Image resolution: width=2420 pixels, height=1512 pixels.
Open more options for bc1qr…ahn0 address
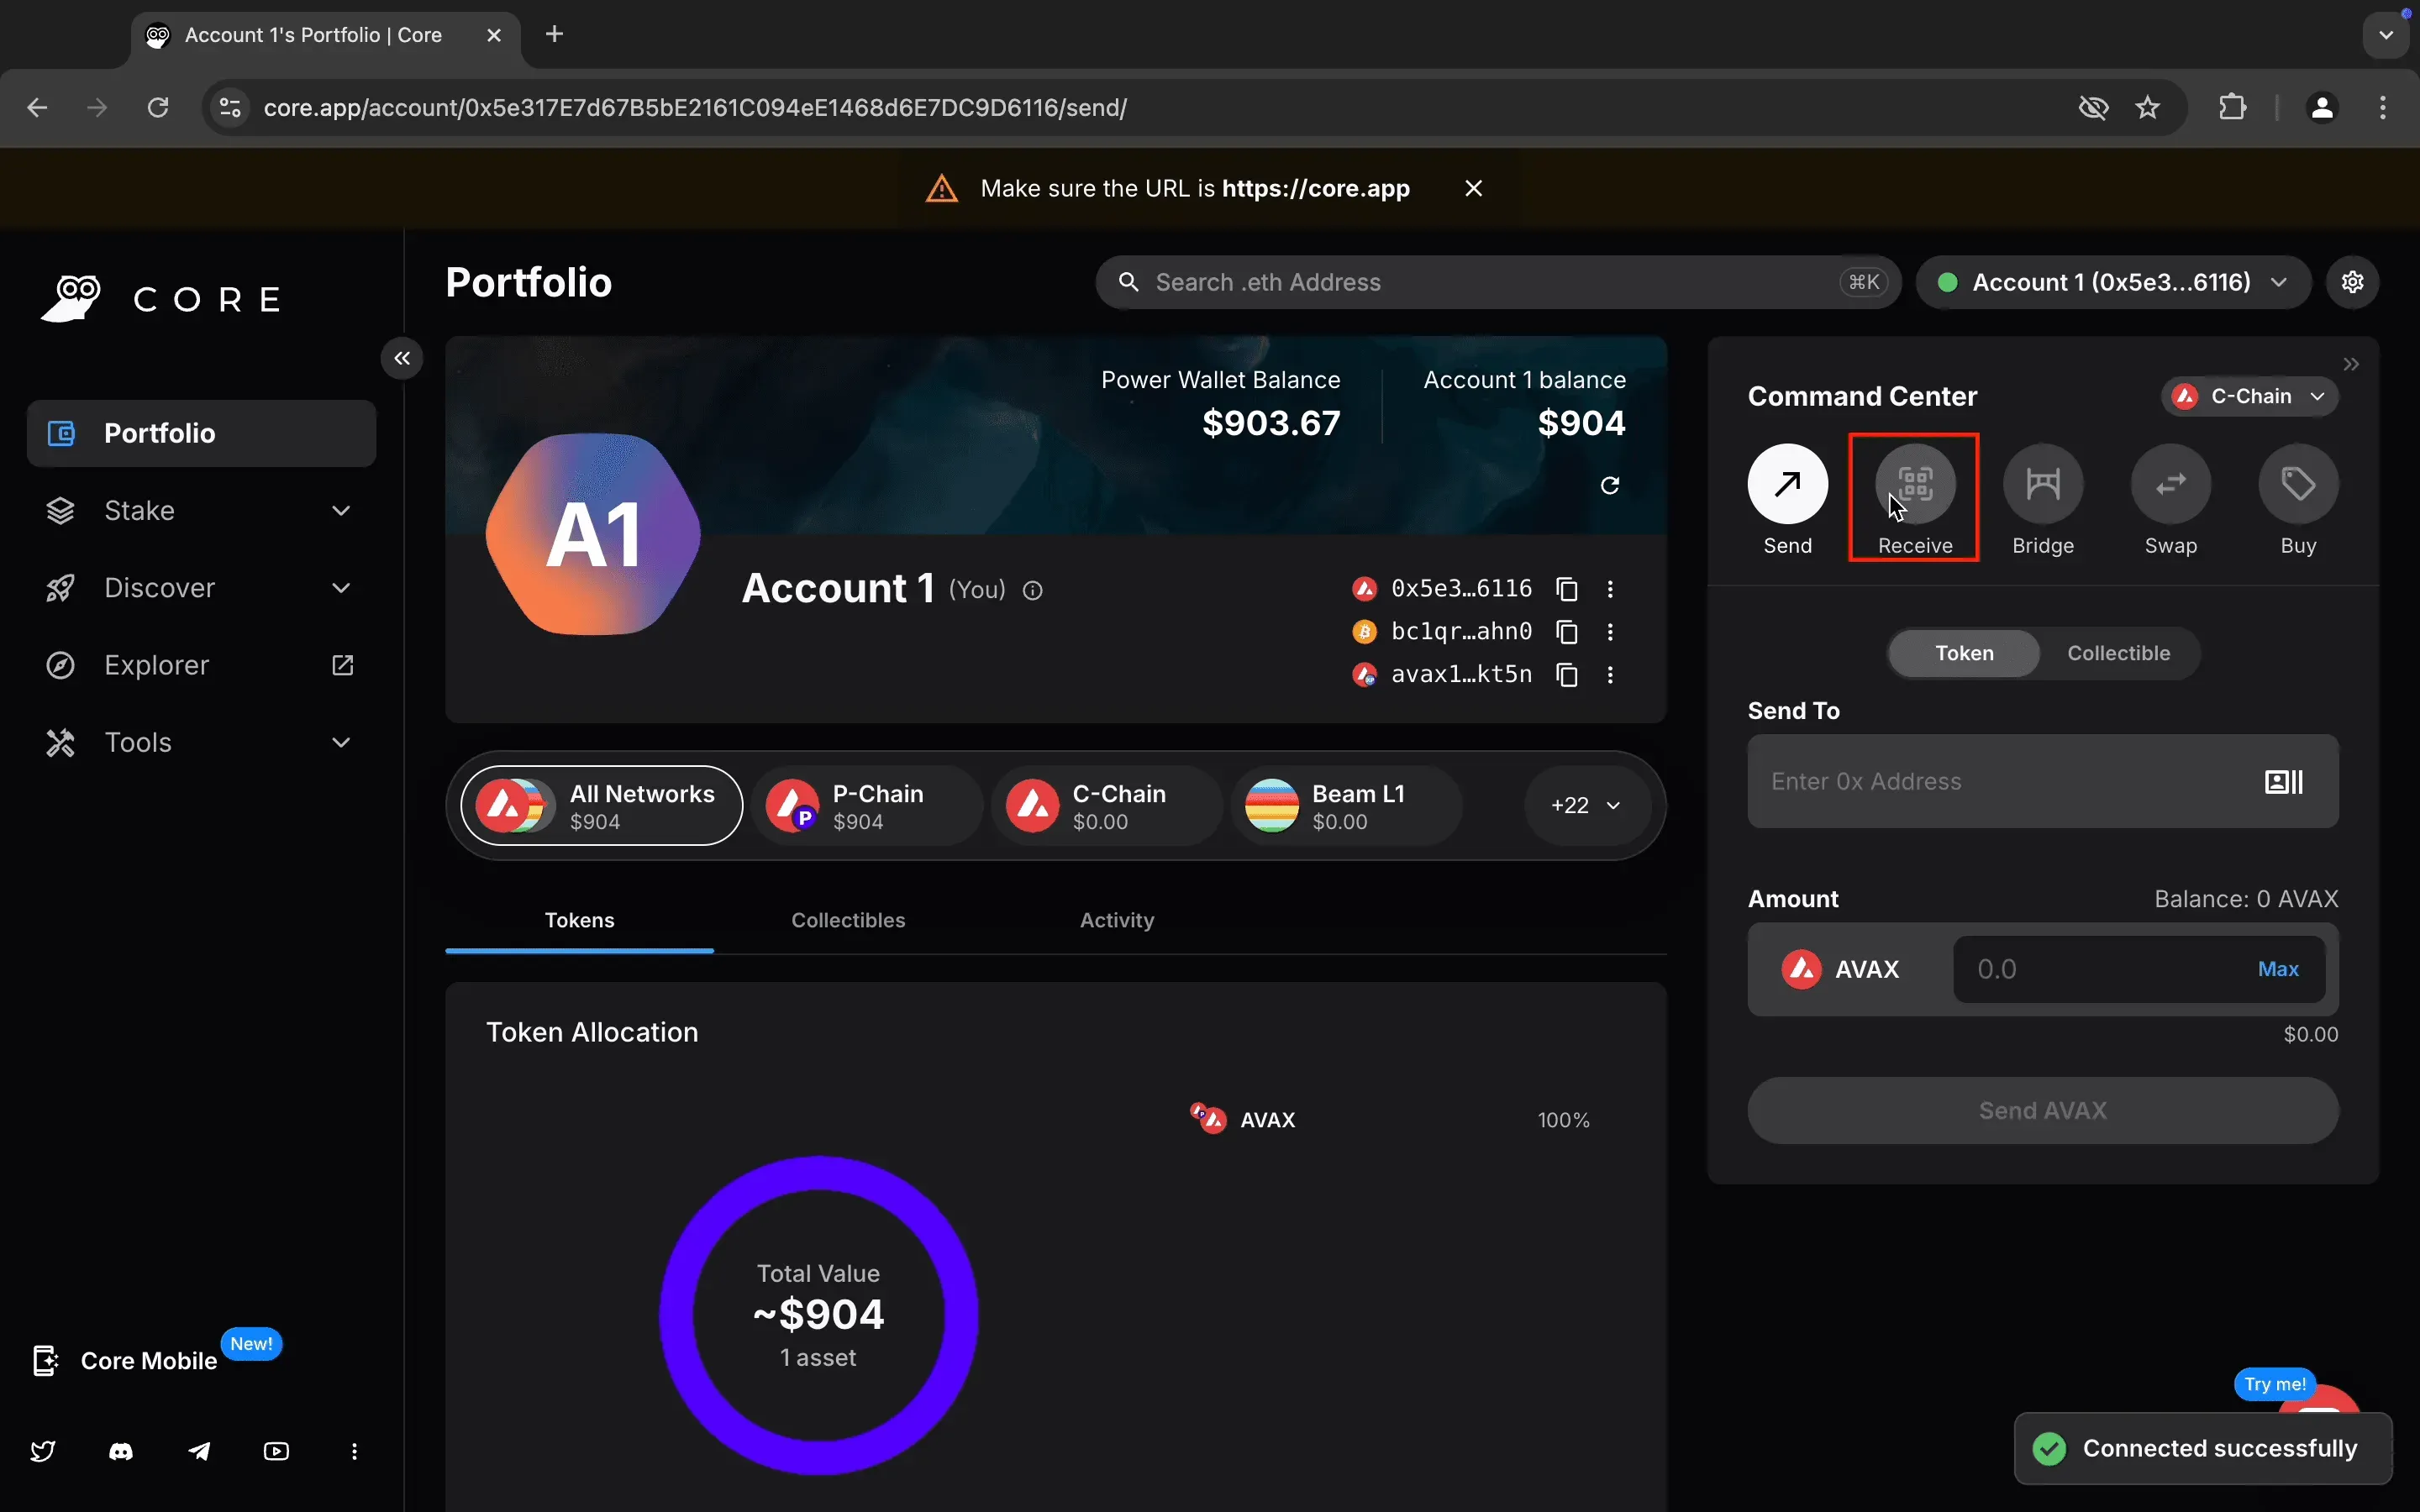pos(1610,632)
